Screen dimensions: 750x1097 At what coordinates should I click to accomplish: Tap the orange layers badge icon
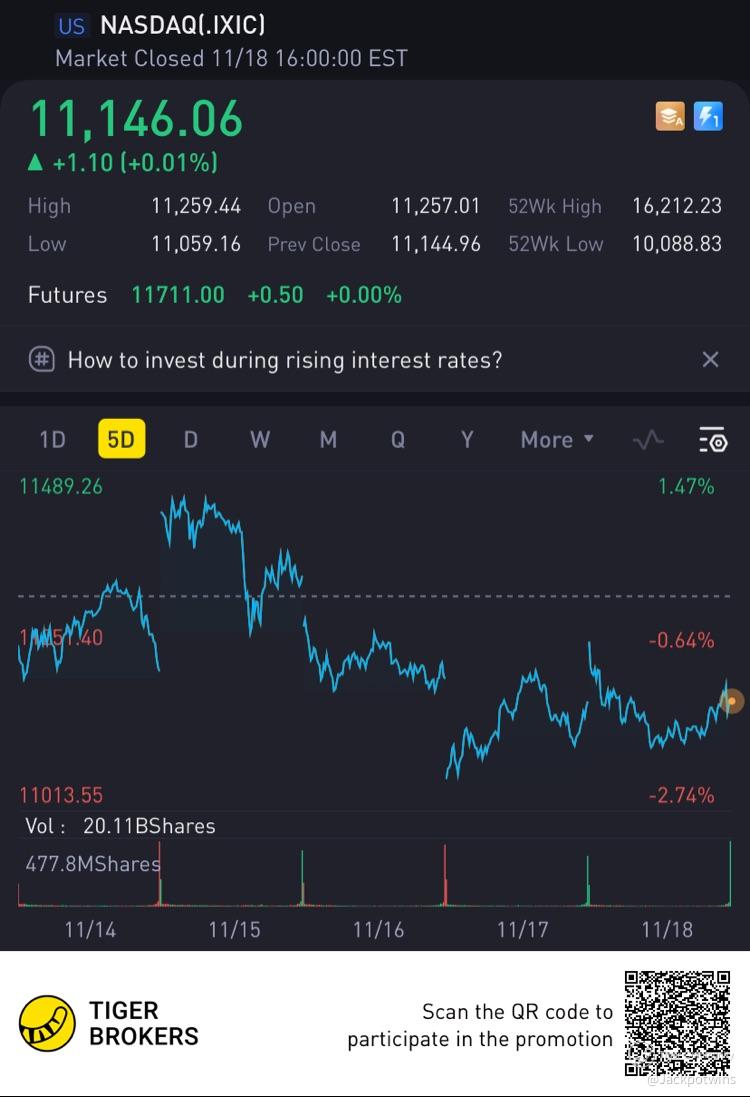[x=670, y=117]
